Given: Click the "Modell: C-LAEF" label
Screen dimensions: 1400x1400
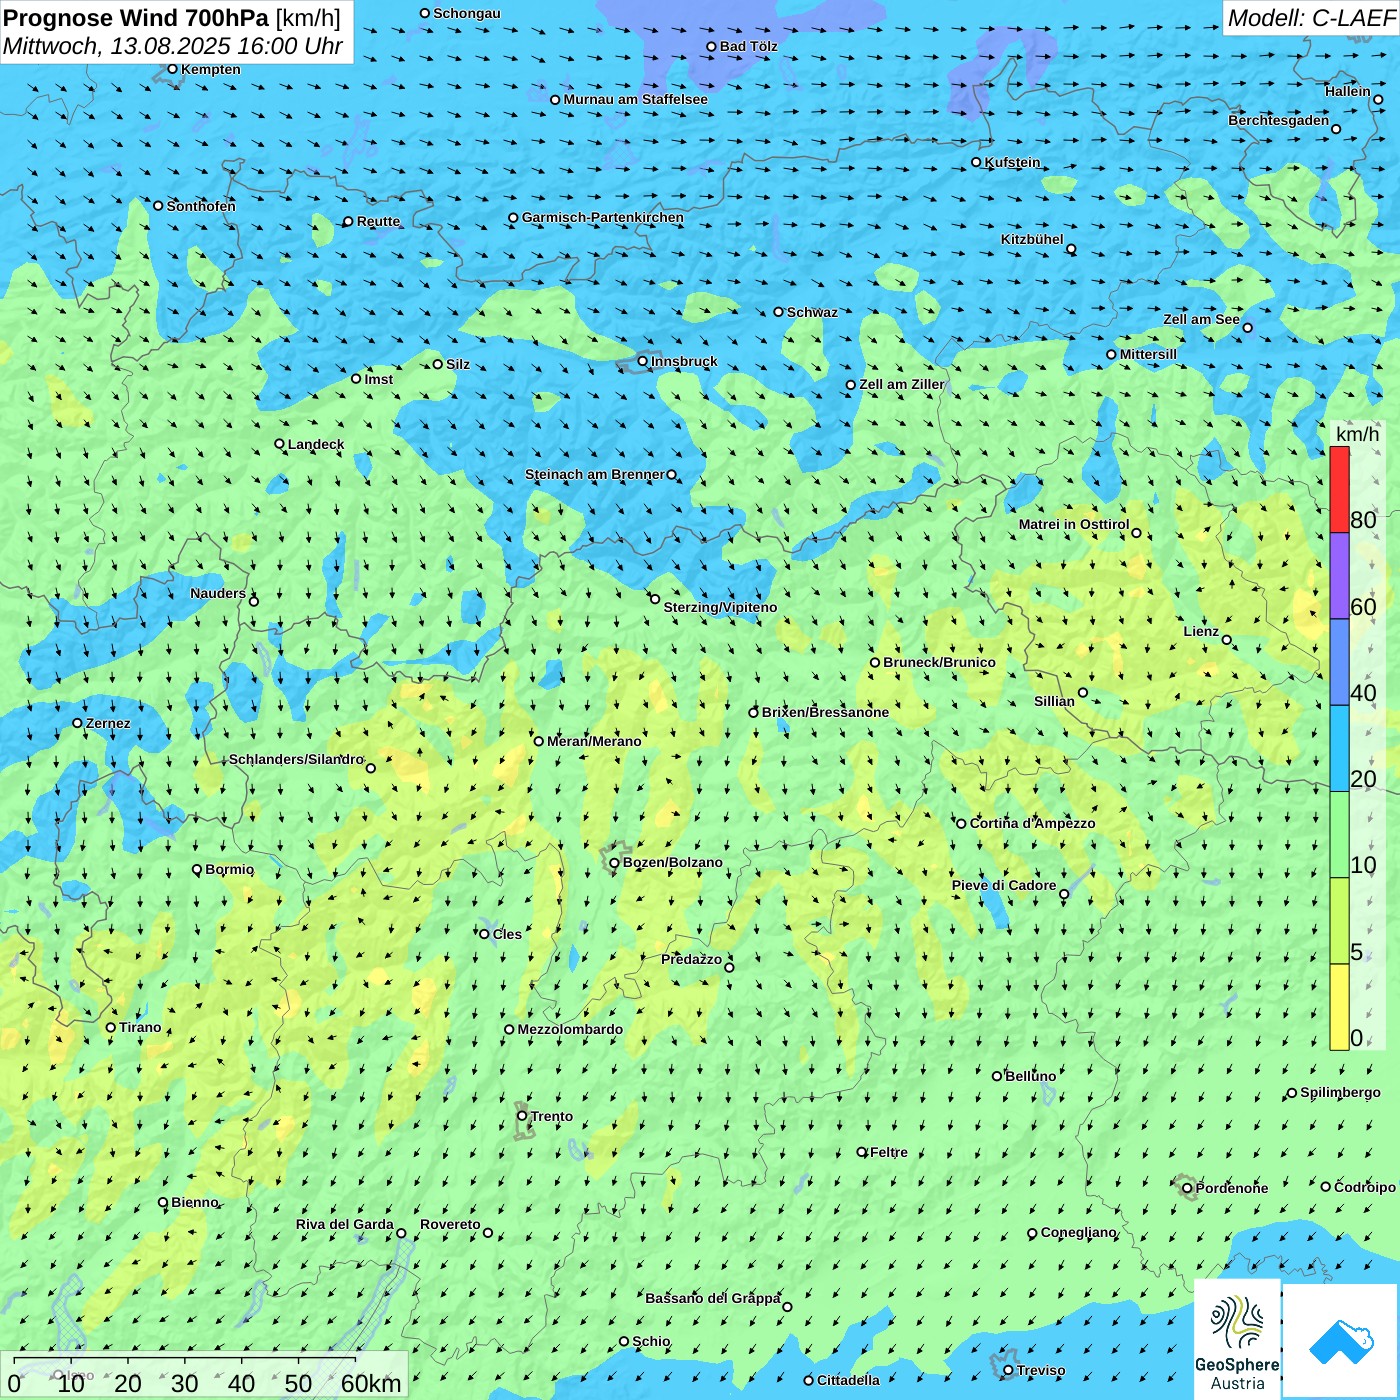Looking at the screenshot, I should pyautogui.click(x=1311, y=18).
